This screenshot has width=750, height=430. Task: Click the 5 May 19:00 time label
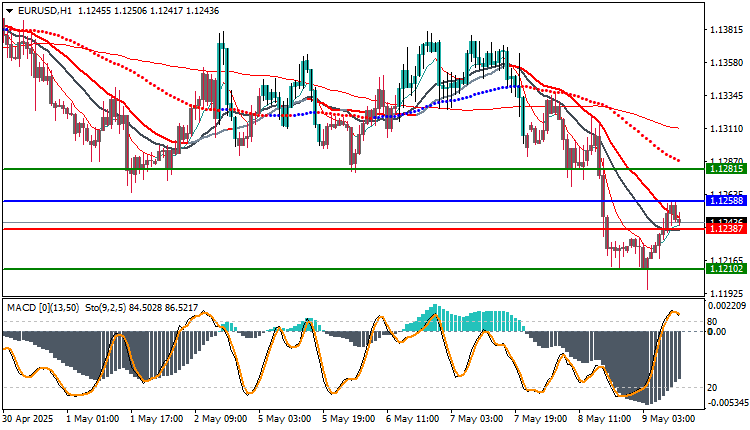tap(349, 419)
